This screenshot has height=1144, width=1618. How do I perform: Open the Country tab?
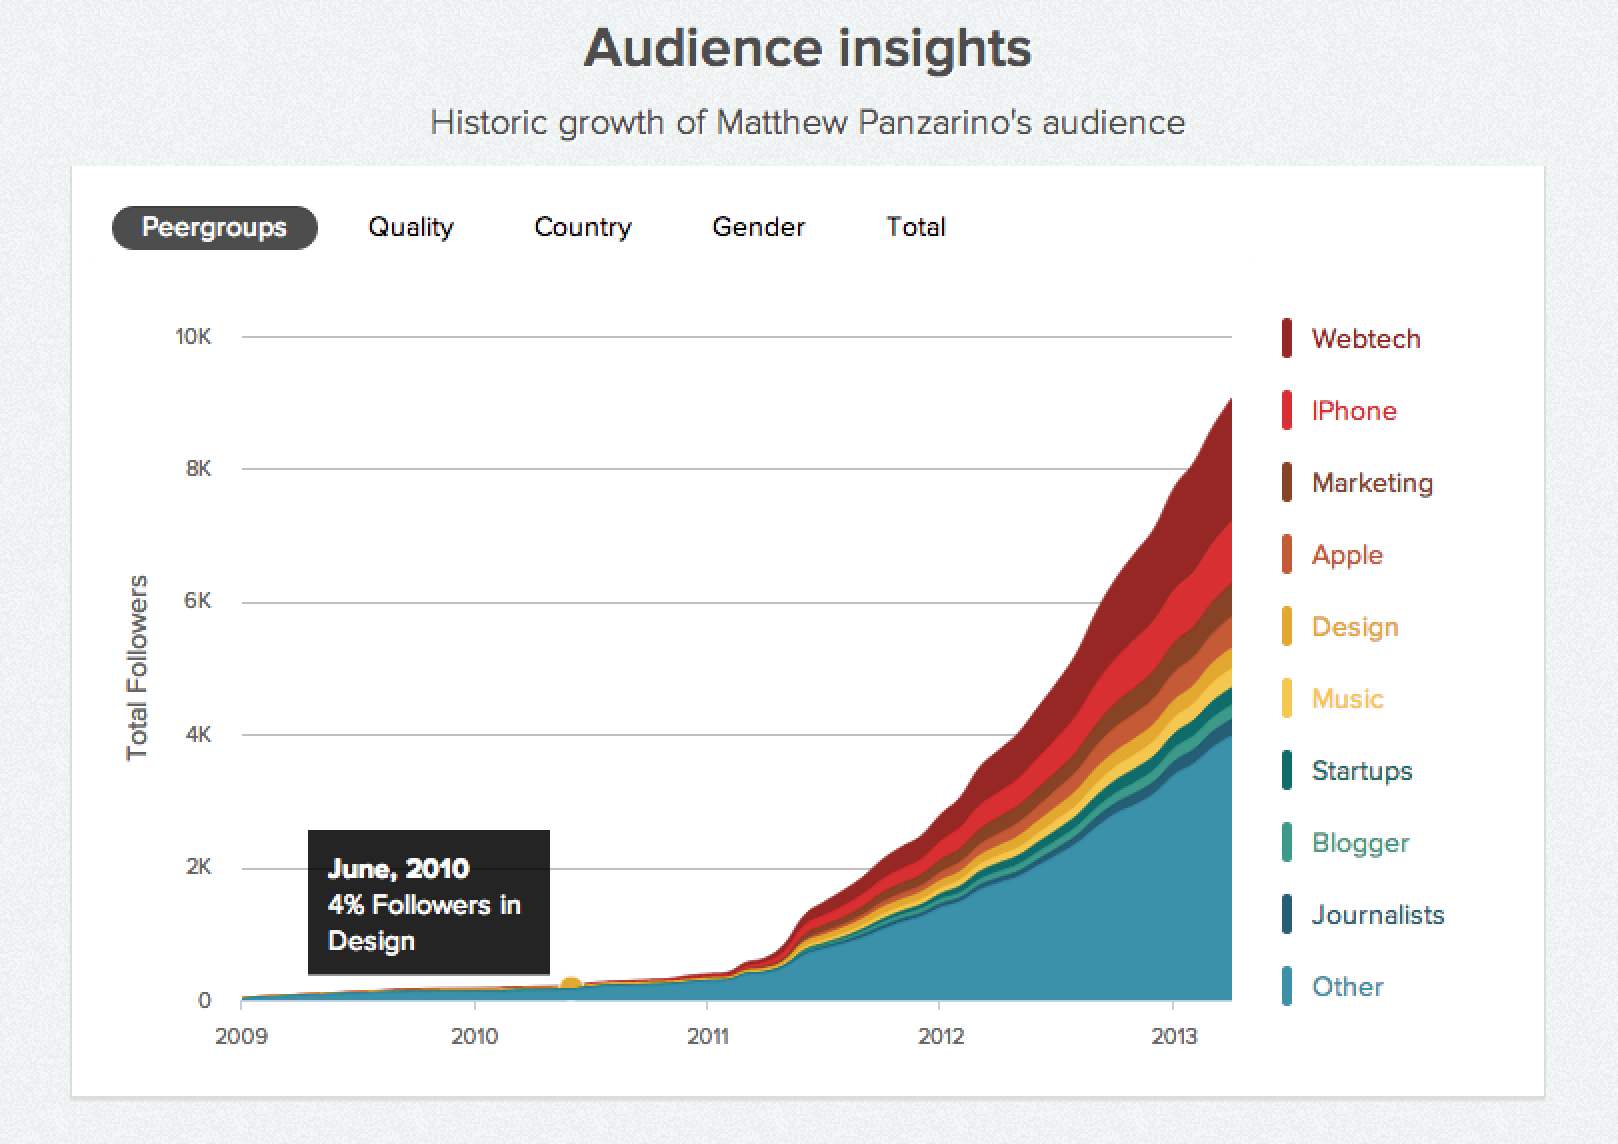[x=583, y=227]
